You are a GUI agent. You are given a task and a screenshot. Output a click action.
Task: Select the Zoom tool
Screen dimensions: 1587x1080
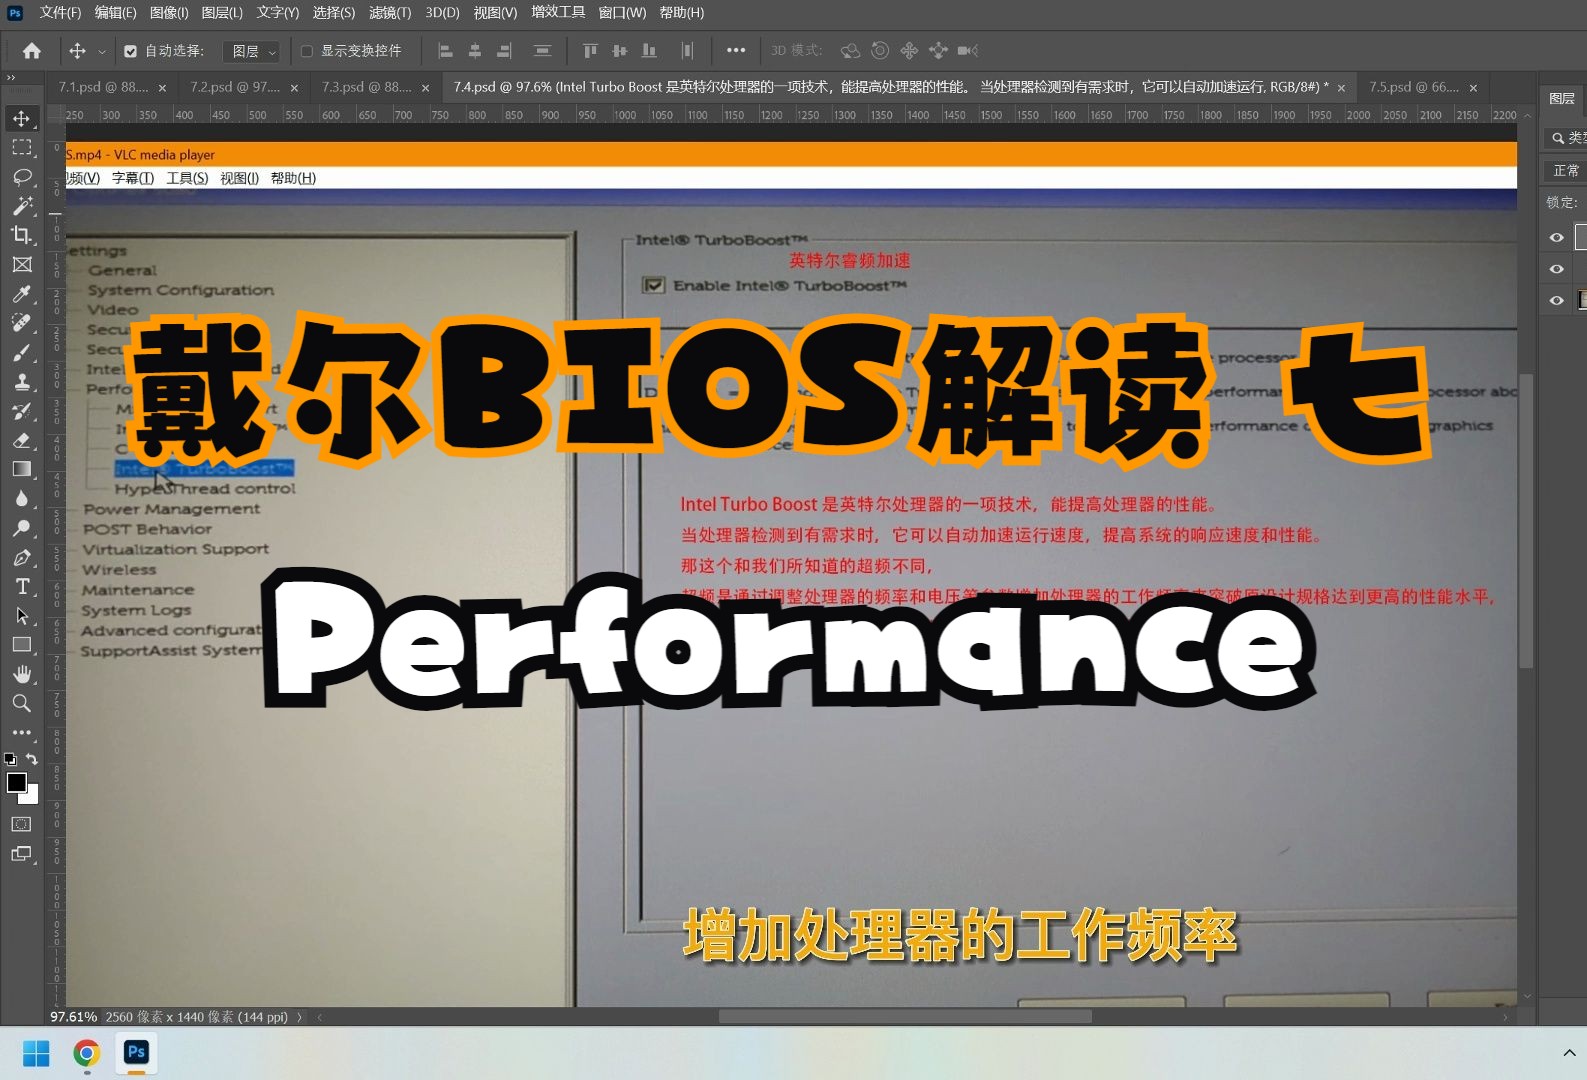tap(21, 704)
